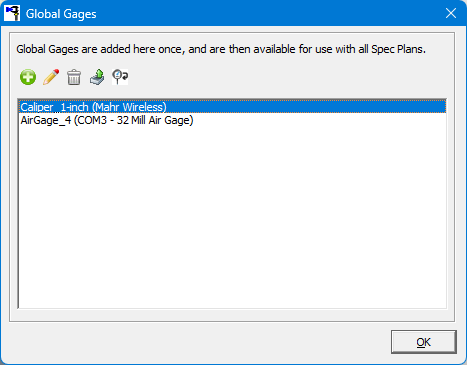This screenshot has height=365, width=467.
Task: Select the Caliper_1-inch (Mahr Wireless) gage
Action: pos(232,107)
